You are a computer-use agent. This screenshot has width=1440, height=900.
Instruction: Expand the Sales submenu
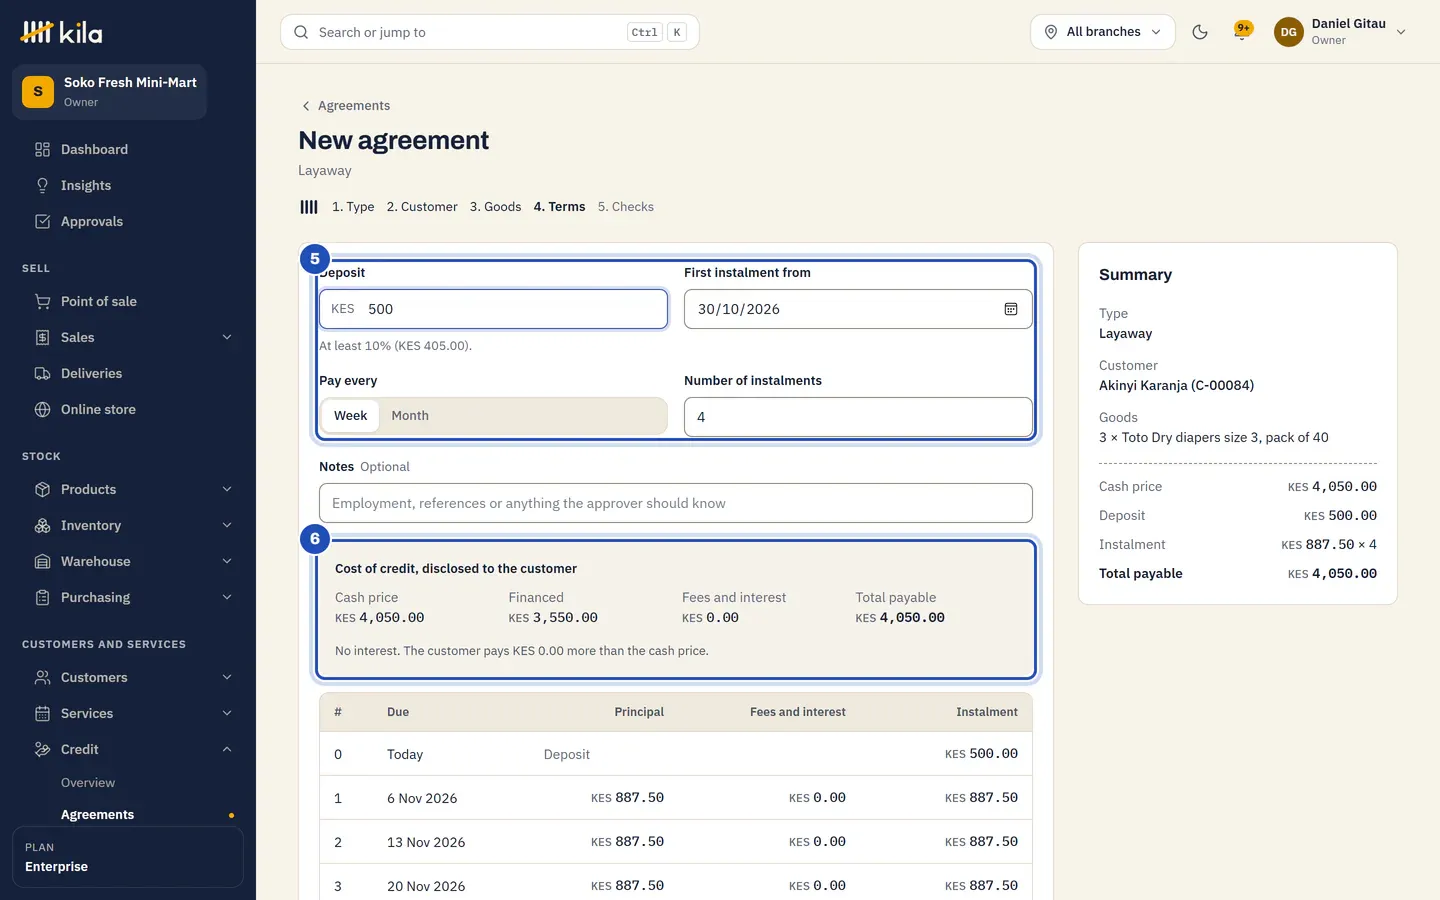tap(227, 337)
